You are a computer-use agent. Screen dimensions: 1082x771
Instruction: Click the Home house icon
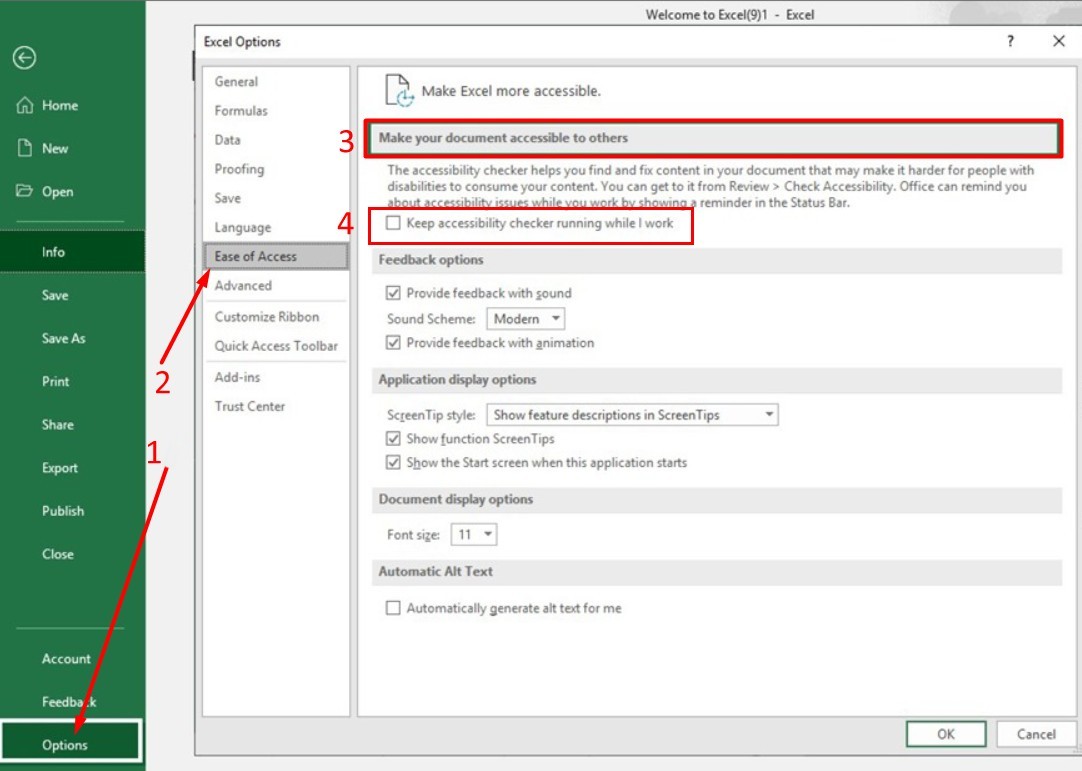(x=24, y=105)
